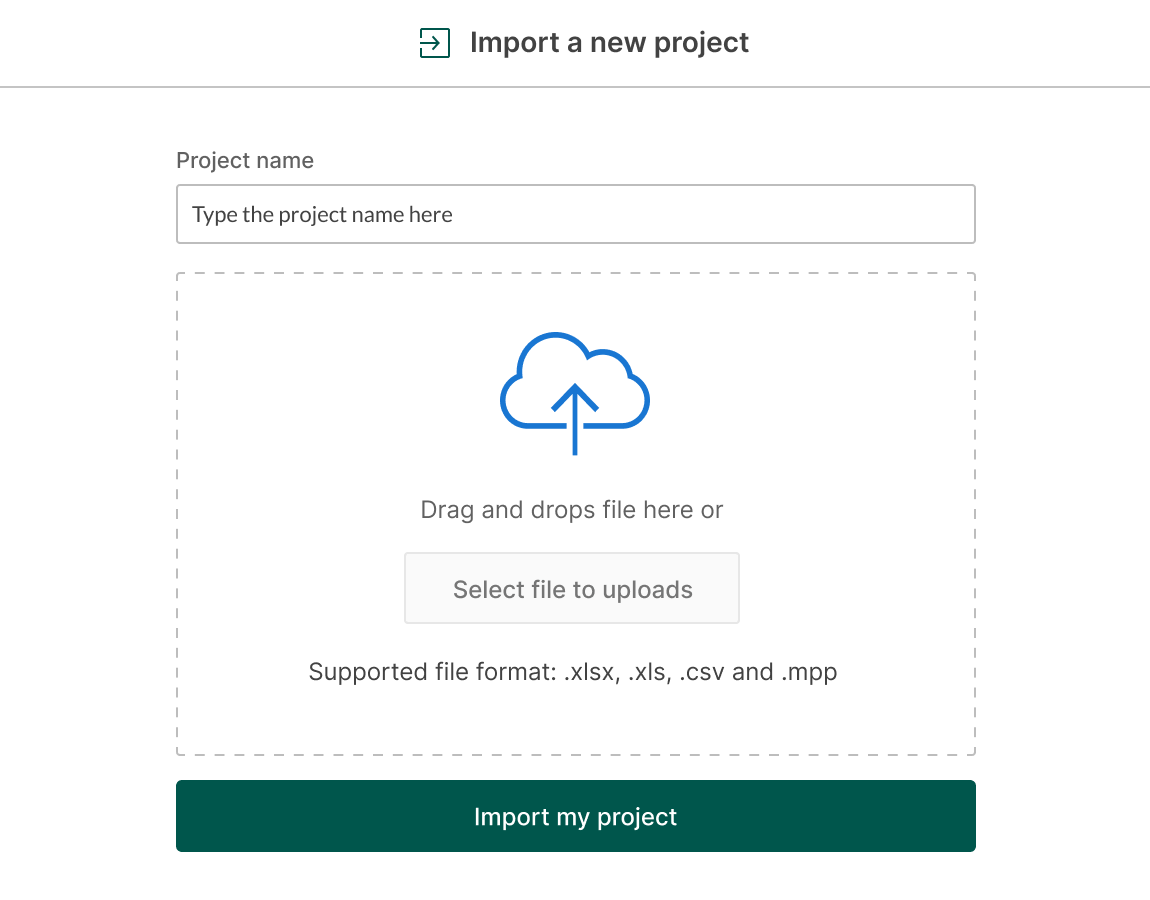Click the word 'Select' in upload button
The width and height of the screenshot is (1150, 900).
(487, 590)
